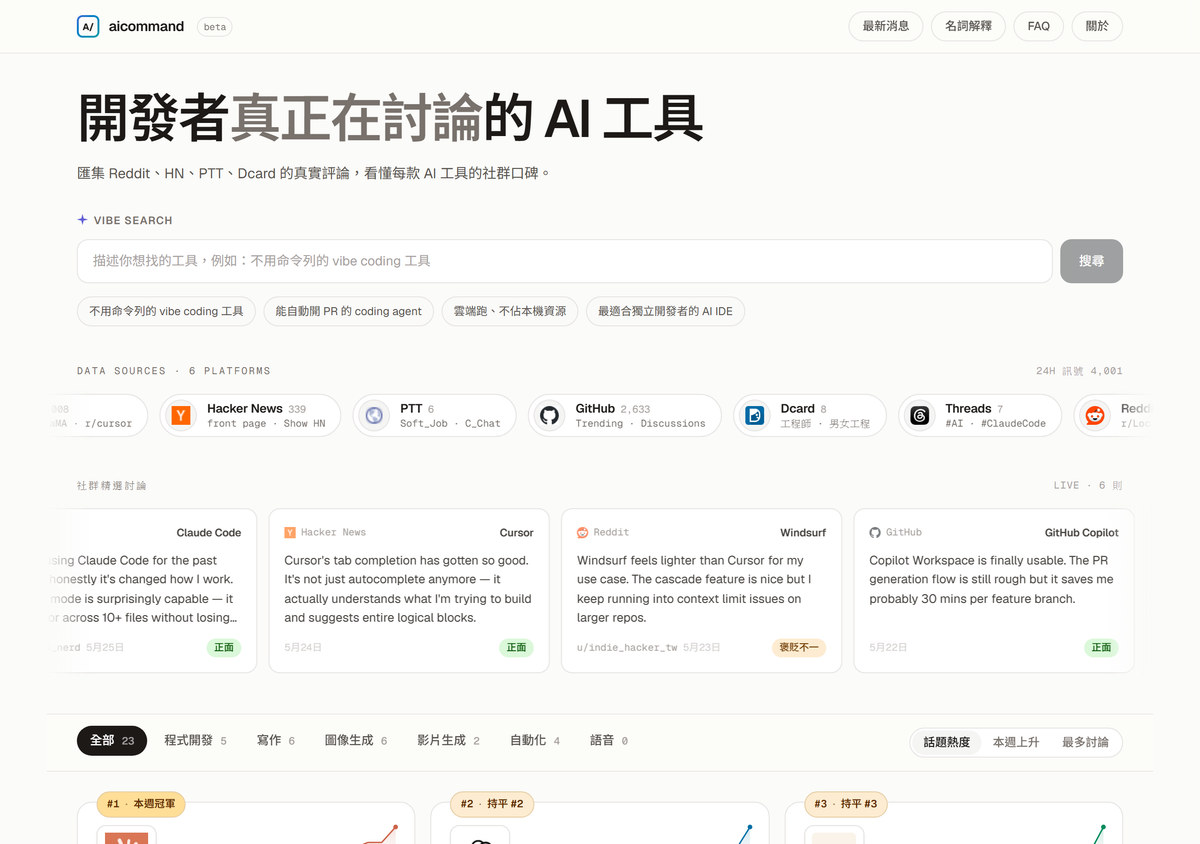This screenshot has width=1200, height=844.
Task: Click 正面 badge on GitHub Copilot card
Action: coord(1101,647)
